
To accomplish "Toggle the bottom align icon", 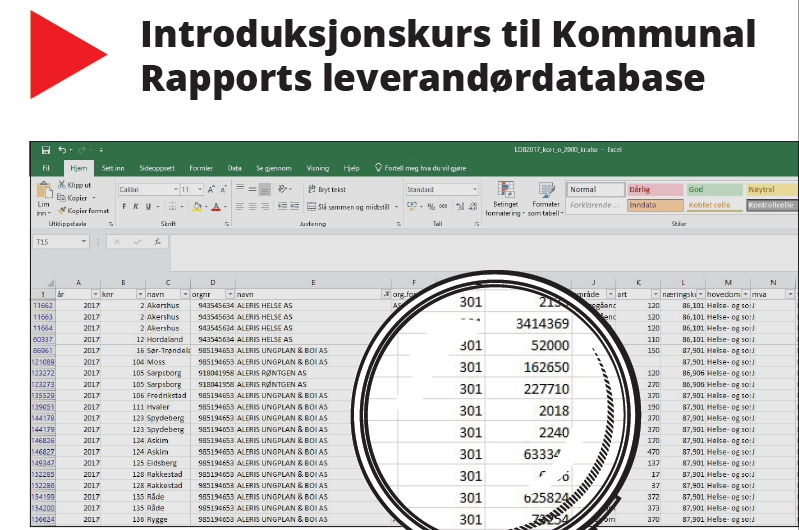I will [x=264, y=190].
